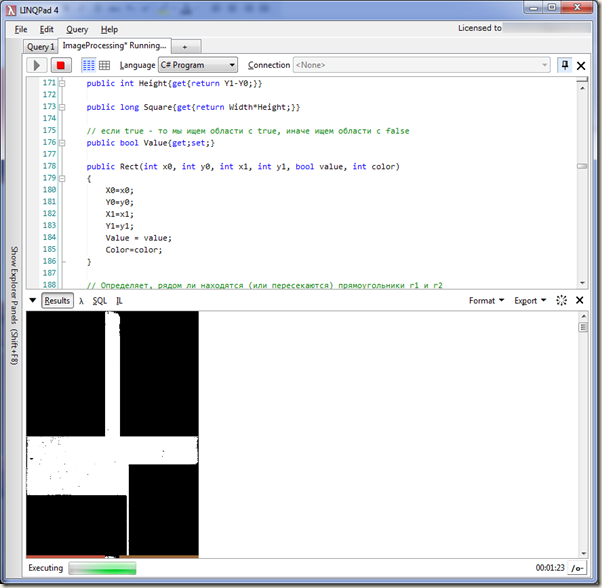This screenshot has width=602, height=588.
Task: Open Show Explorer Panels sidebar
Action: pos(14,306)
